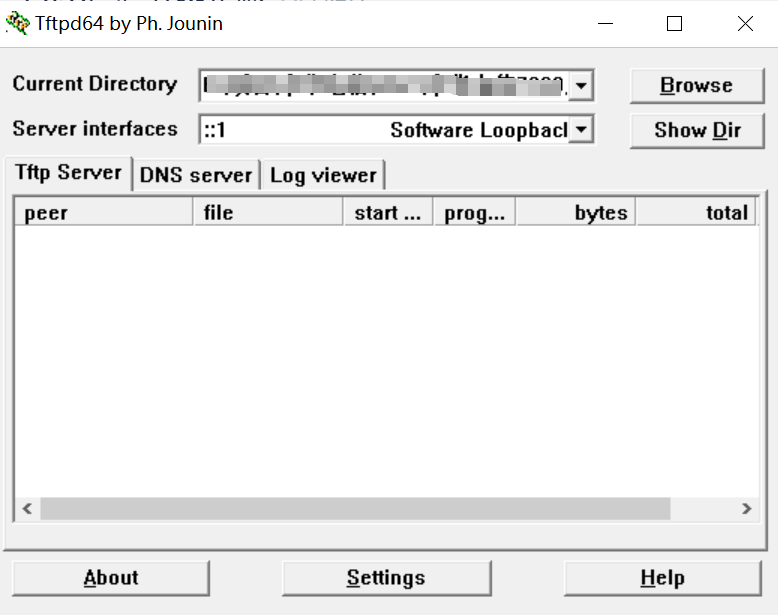Open the About dialog

(x=111, y=578)
